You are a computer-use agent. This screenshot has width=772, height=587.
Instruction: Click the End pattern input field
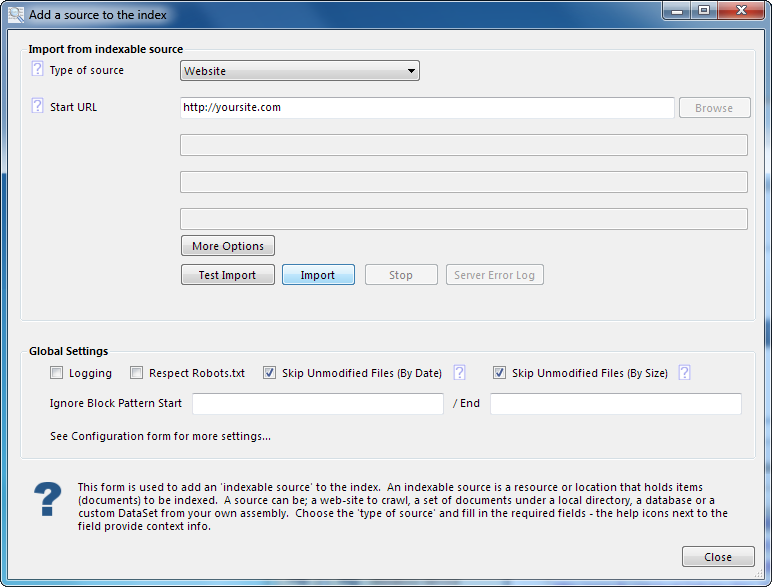click(615, 404)
